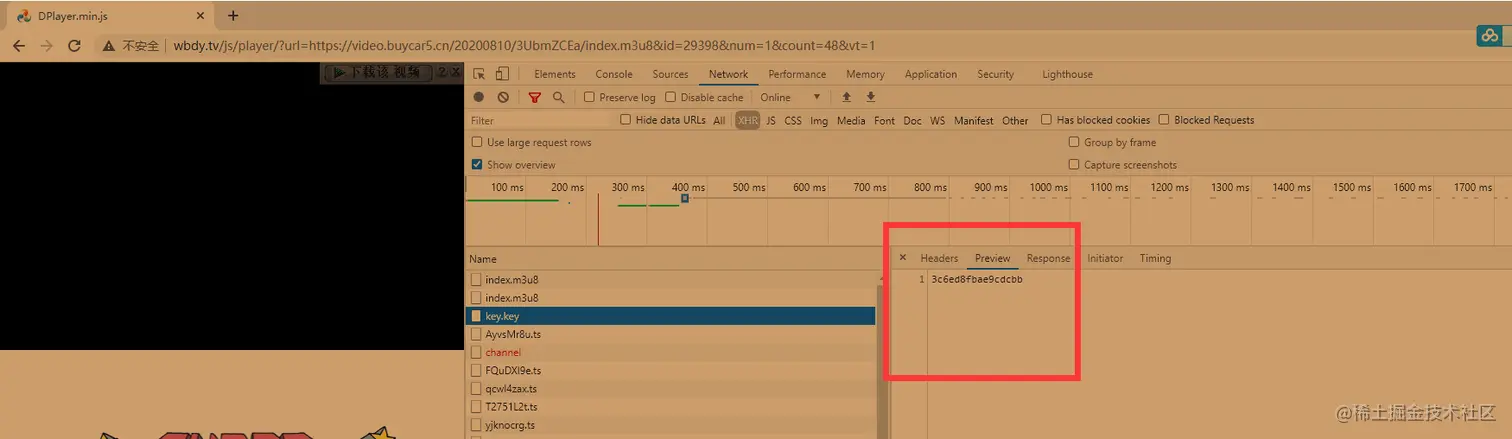Open the Timing tab of request

point(1155,258)
